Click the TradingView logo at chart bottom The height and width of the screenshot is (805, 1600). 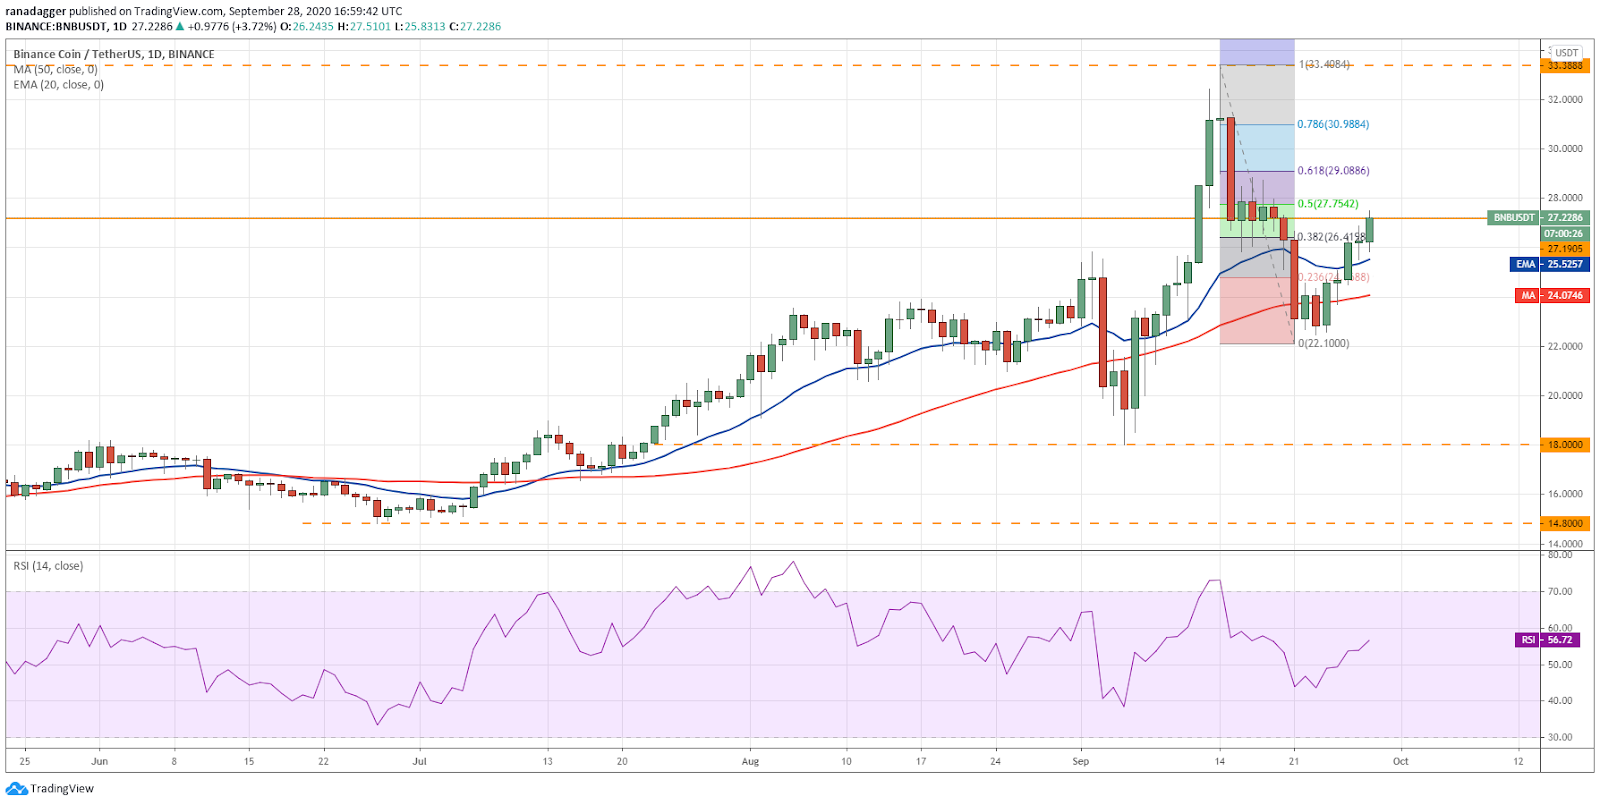coord(50,788)
